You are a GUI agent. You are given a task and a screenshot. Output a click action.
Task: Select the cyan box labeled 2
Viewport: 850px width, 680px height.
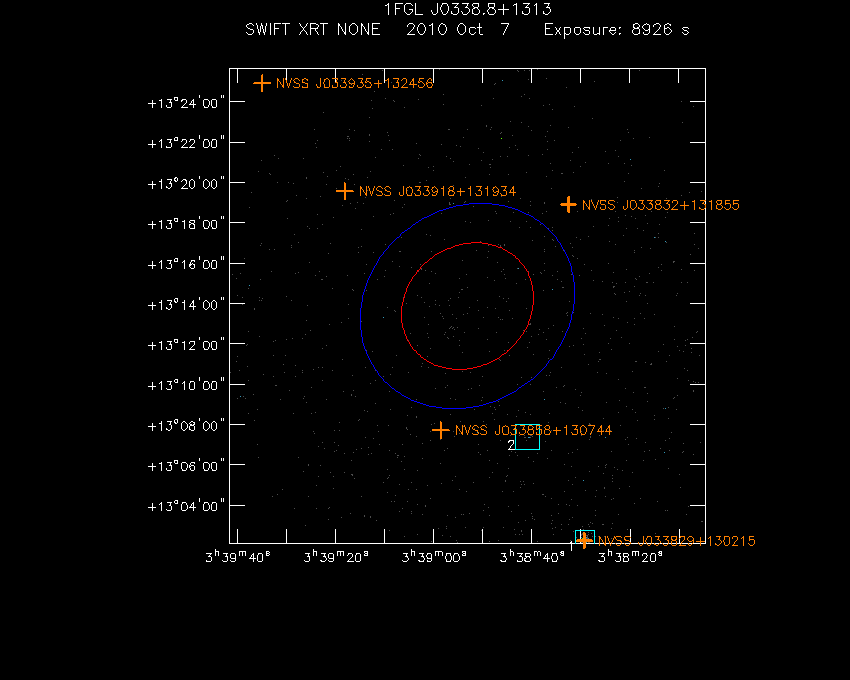pos(527,437)
